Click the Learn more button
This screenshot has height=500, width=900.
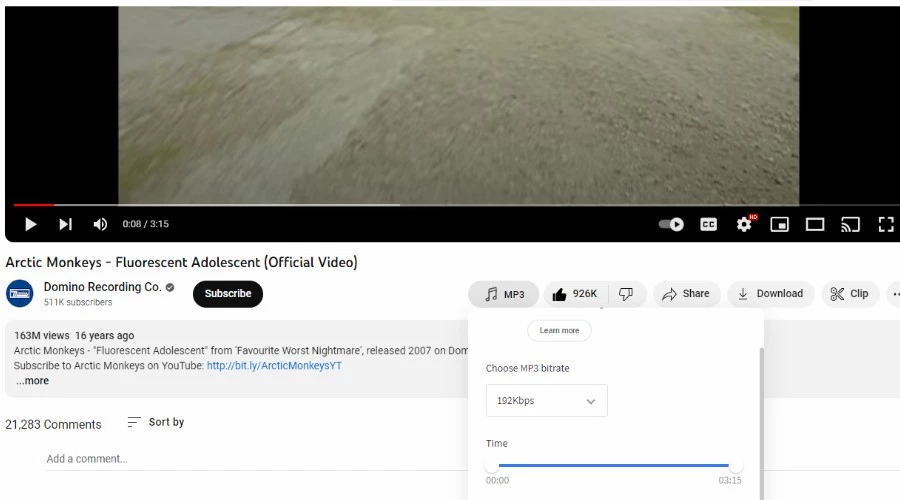coord(559,330)
